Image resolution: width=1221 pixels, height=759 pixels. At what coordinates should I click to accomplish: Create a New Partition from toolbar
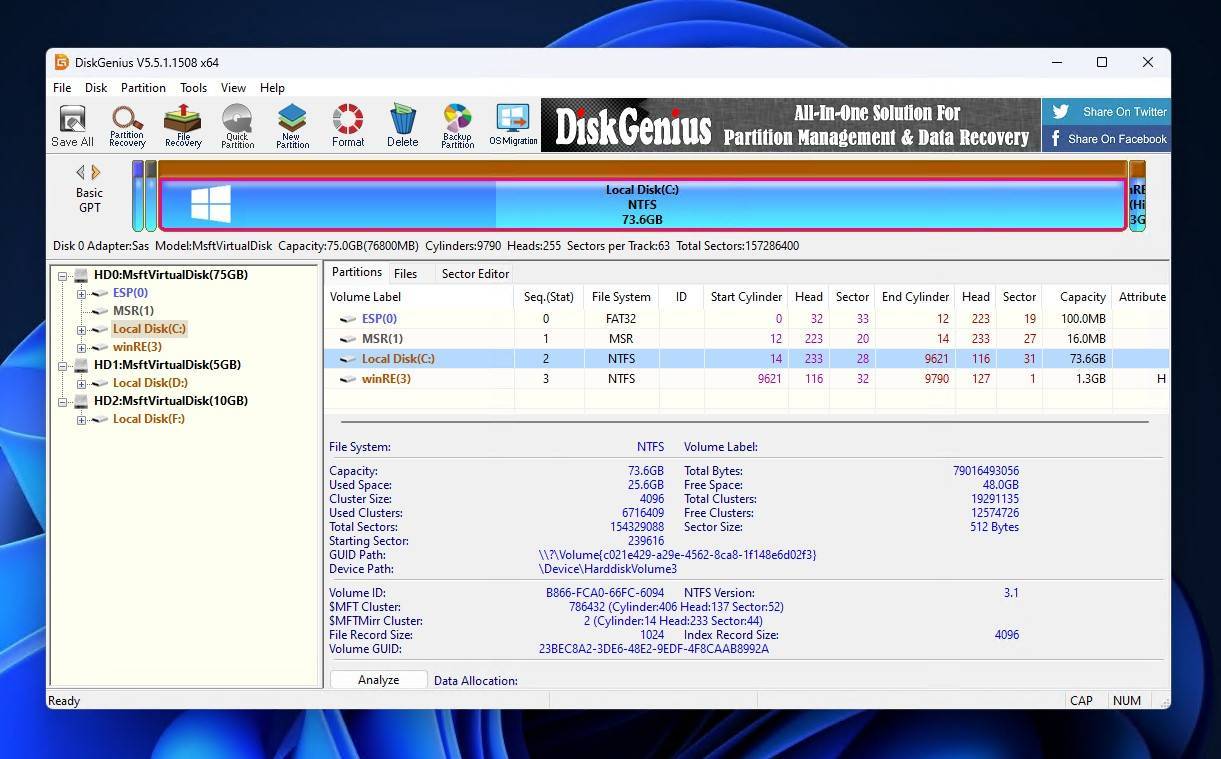pyautogui.click(x=292, y=126)
